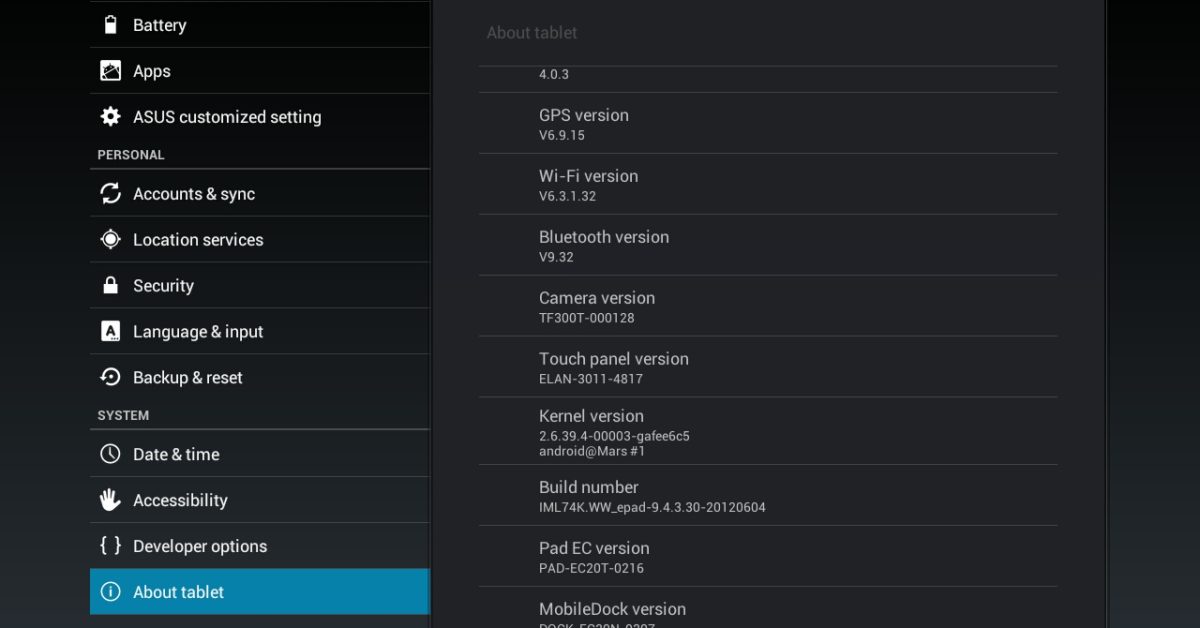
Task: Select the Security settings entry
Action: coord(260,286)
